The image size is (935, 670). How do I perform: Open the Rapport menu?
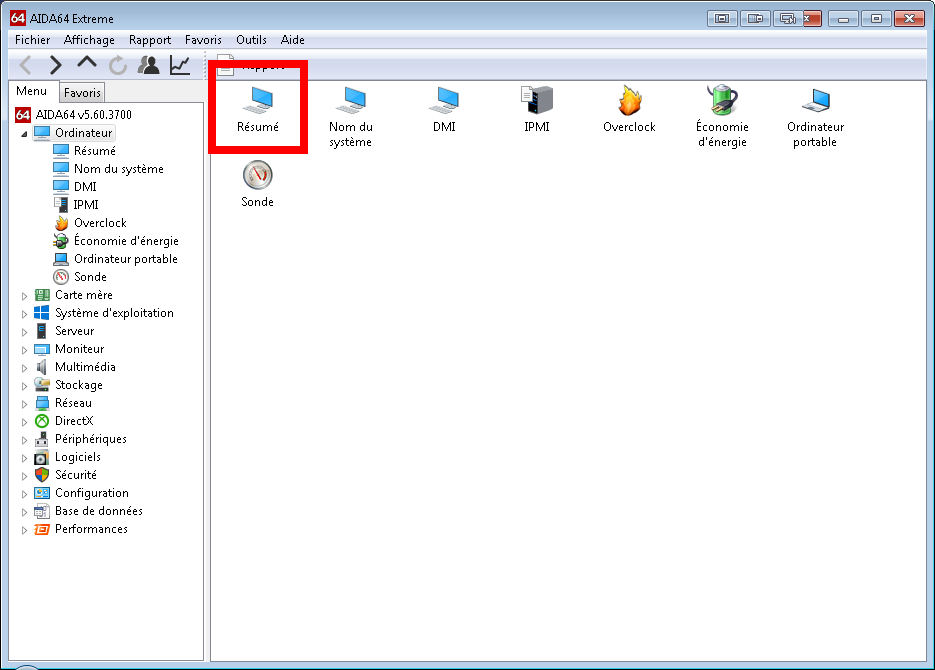[x=150, y=40]
